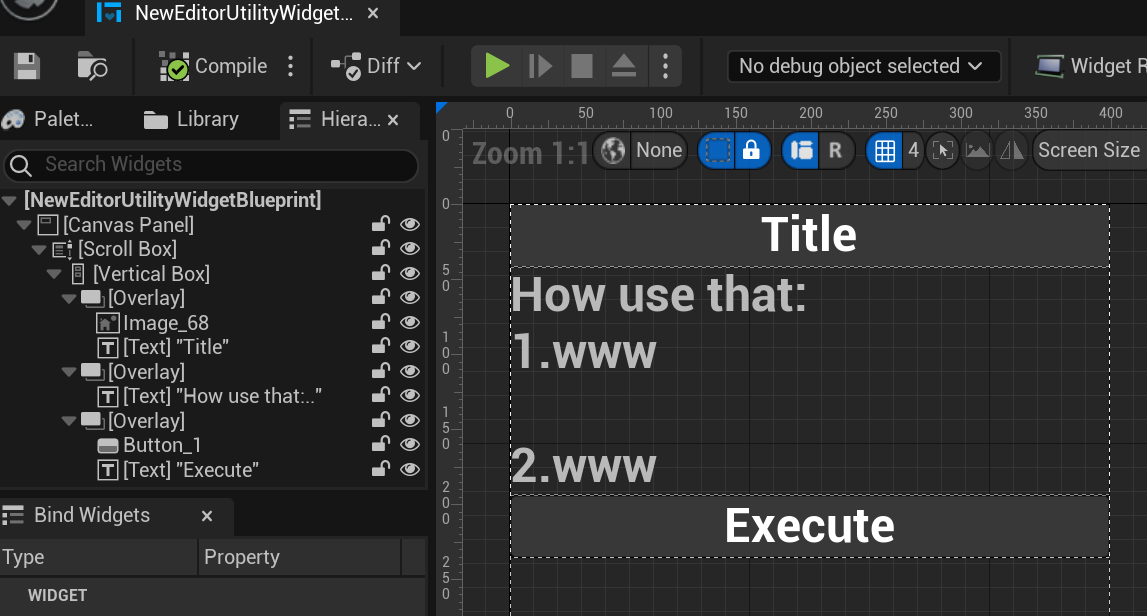Toggle lock on Button_1 row
1147x616 pixels.
pos(380,445)
